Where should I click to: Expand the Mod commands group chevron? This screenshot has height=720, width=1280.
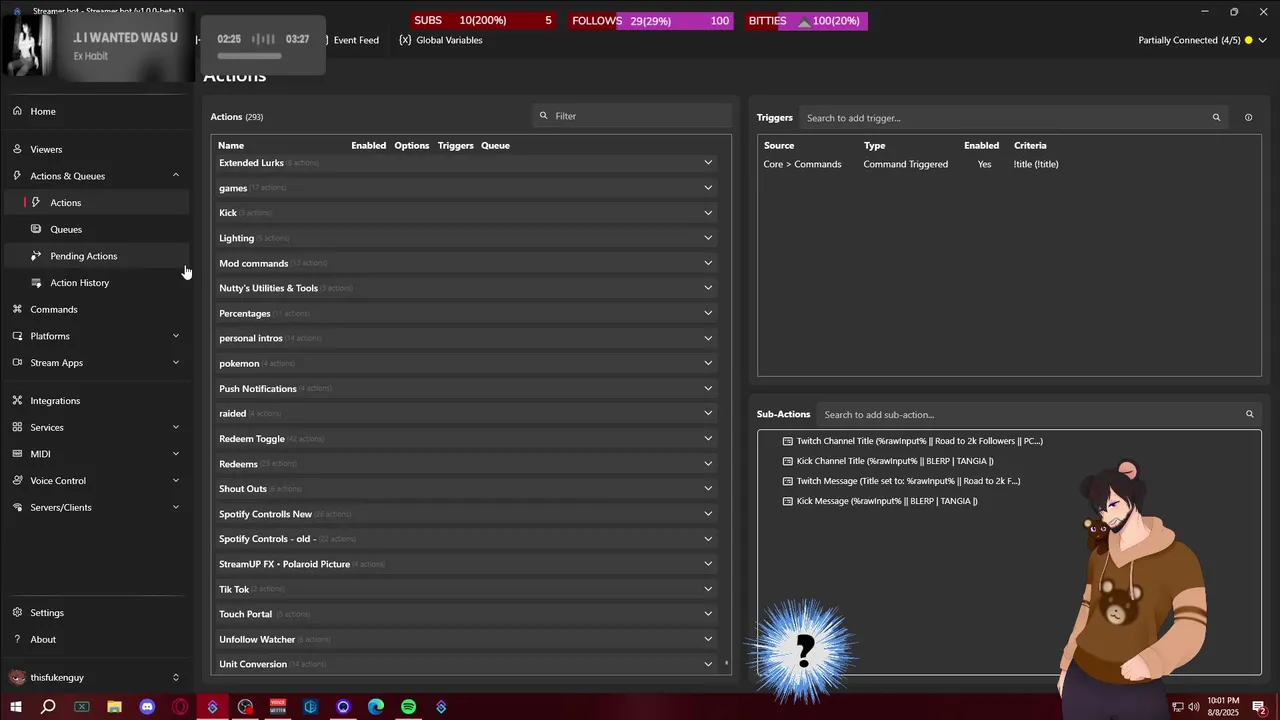tap(708, 263)
